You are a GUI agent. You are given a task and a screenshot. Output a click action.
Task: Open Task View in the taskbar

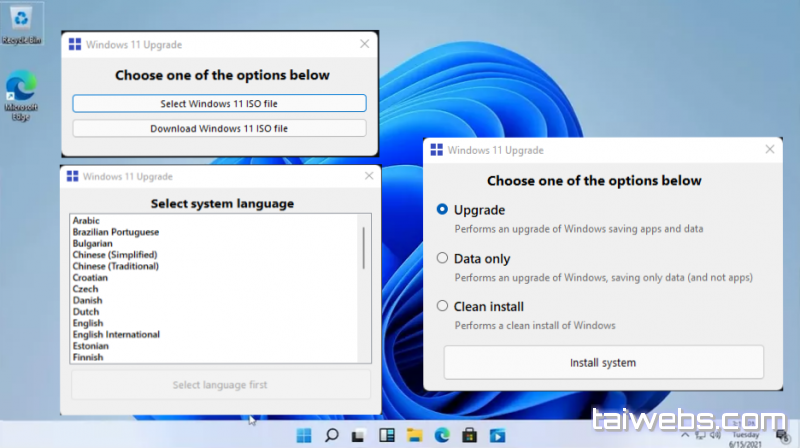tap(359, 435)
